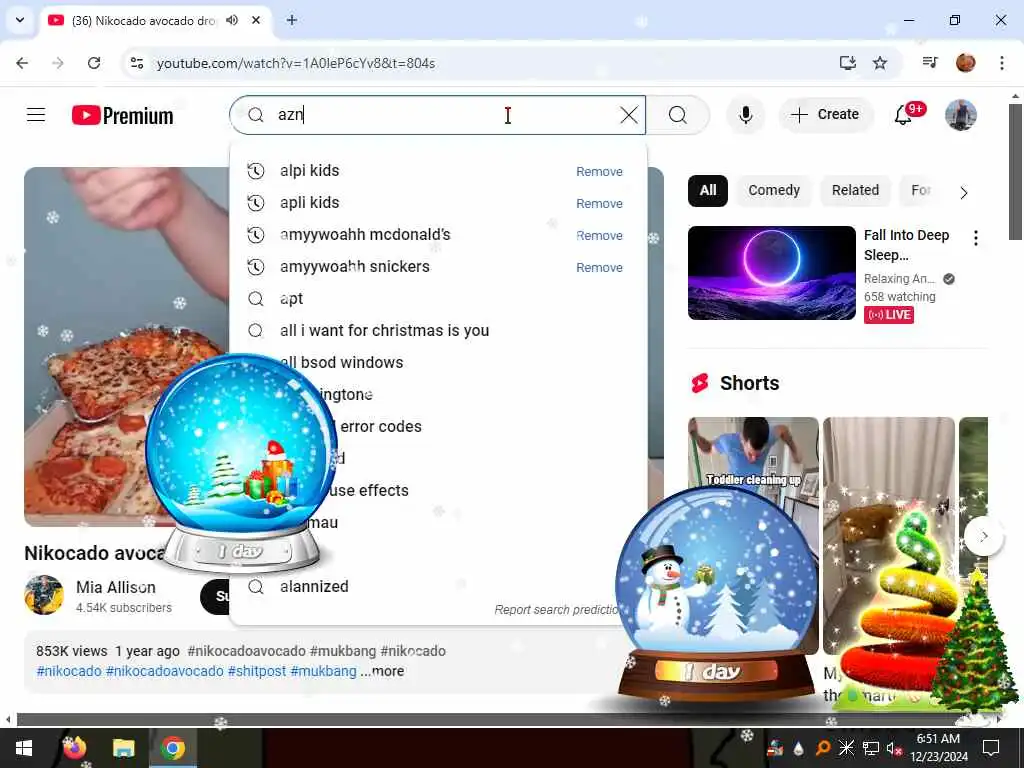Open a new Chrome tab
Image resolution: width=1024 pixels, height=768 pixels.
[x=292, y=20]
